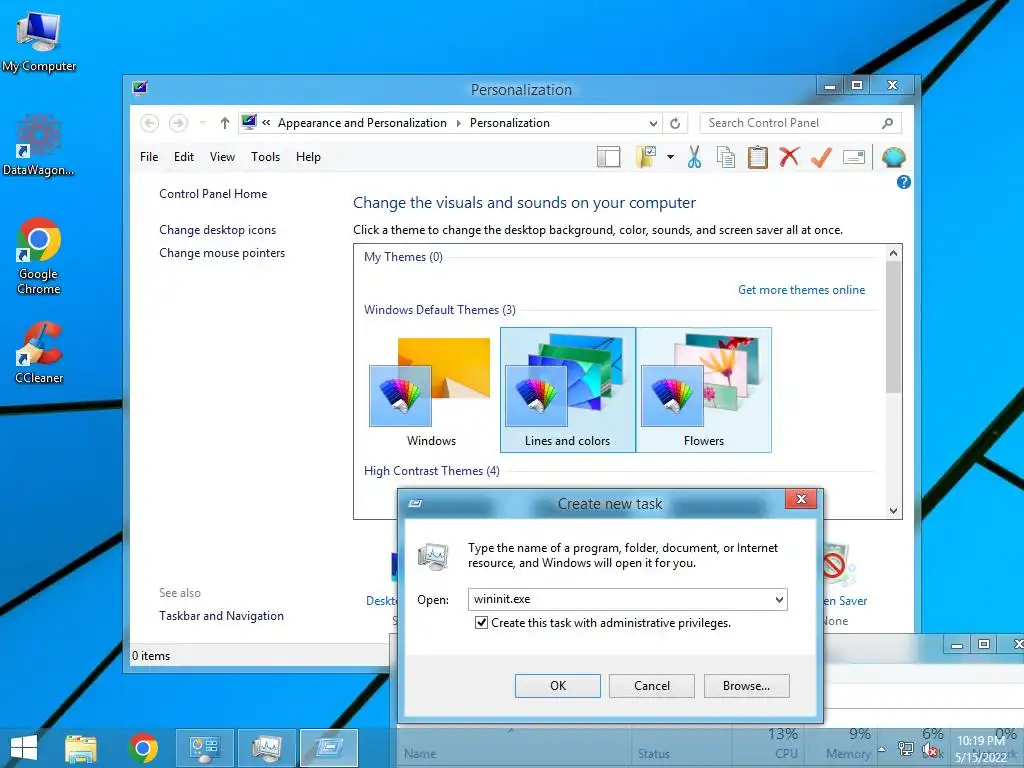
Task: Expand the address bar history dropdown
Action: tap(653, 123)
